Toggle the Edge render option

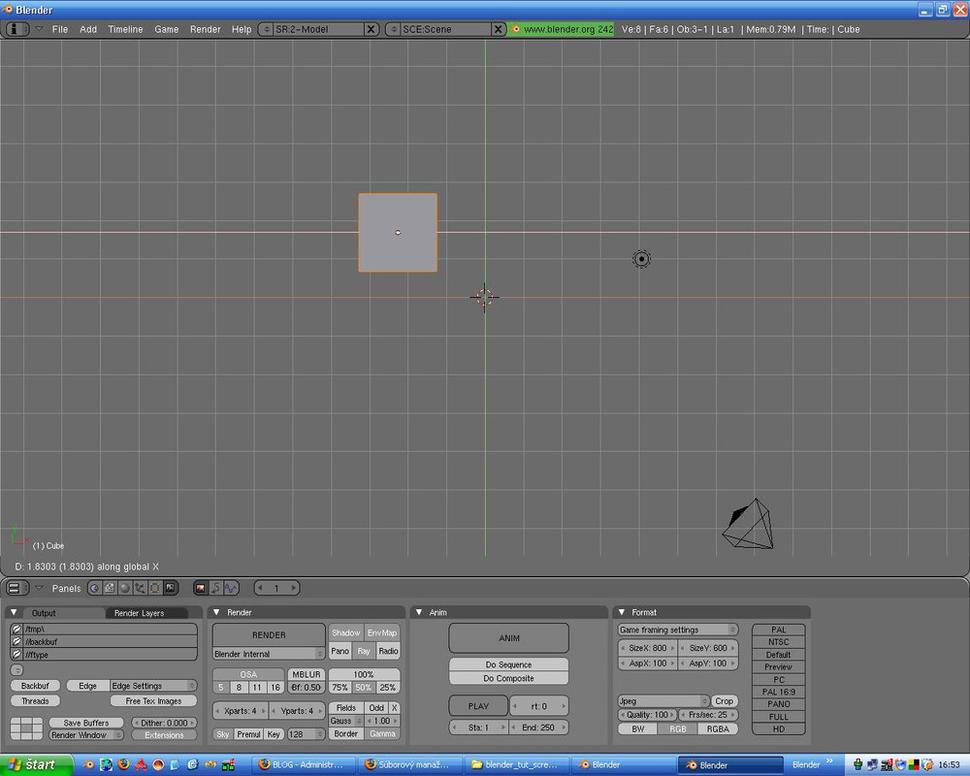(88, 686)
